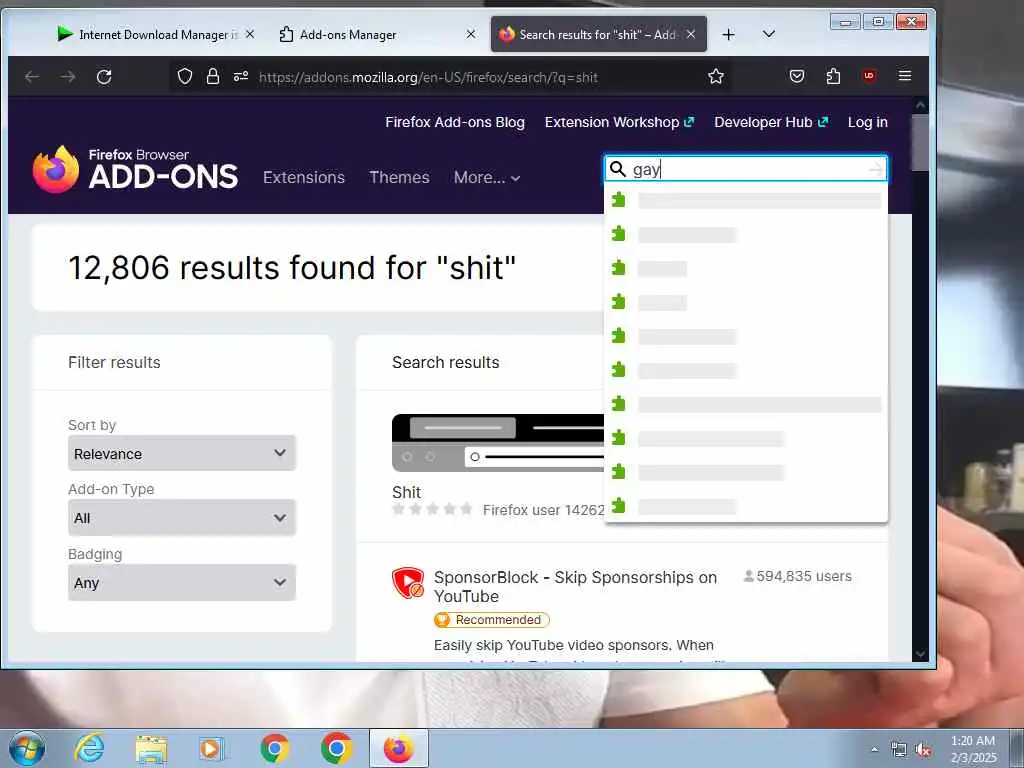Screen dimensions: 1024x768
Task: Submit search with arrow button
Action: tap(875, 170)
